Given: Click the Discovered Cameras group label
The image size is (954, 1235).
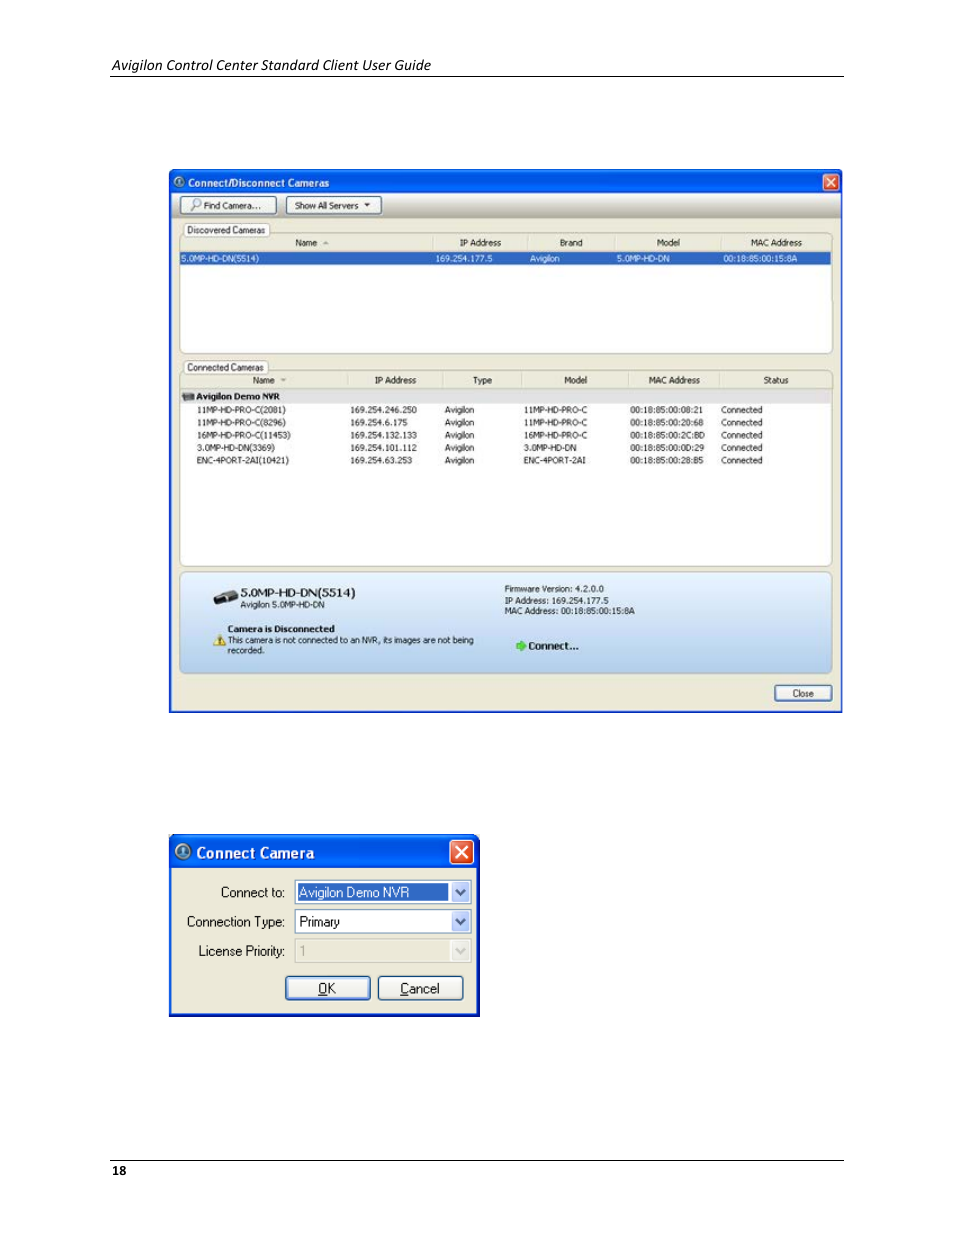Looking at the screenshot, I should click(x=226, y=230).
